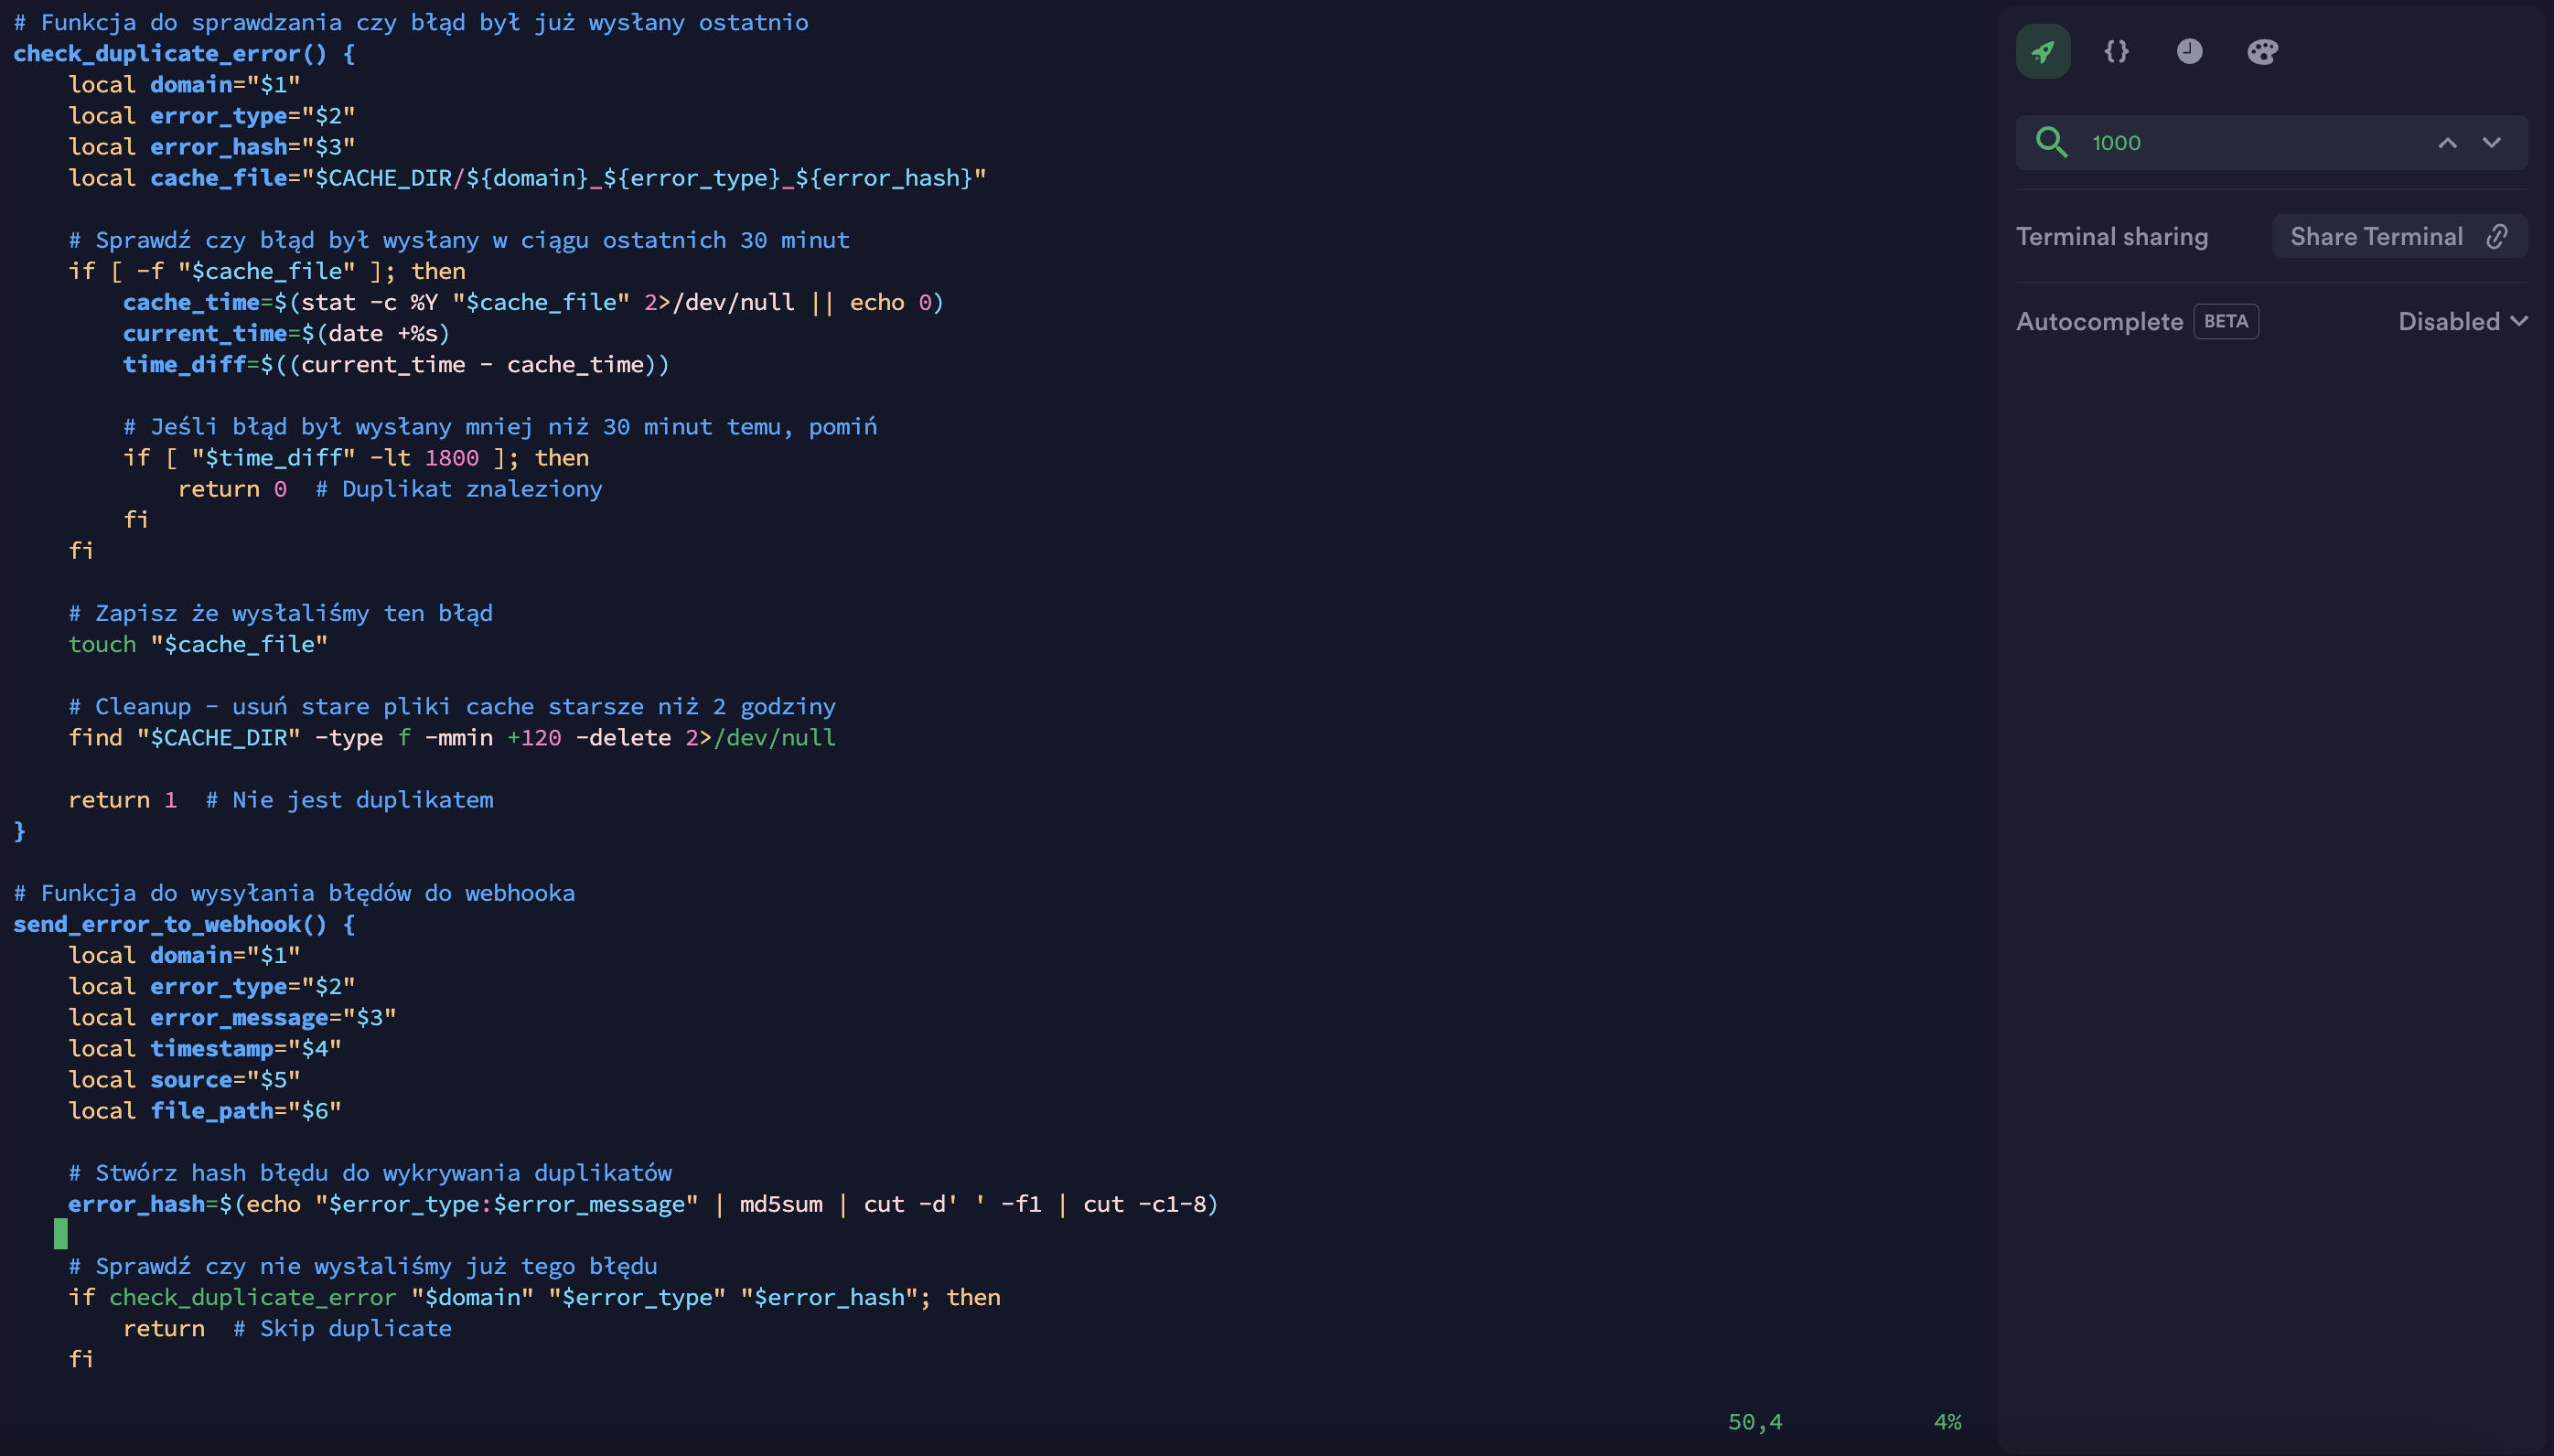Click the error_hash md5sum assignment line
Image resolution: width=2554 pixels, height=1456 pixels.
643,1204
